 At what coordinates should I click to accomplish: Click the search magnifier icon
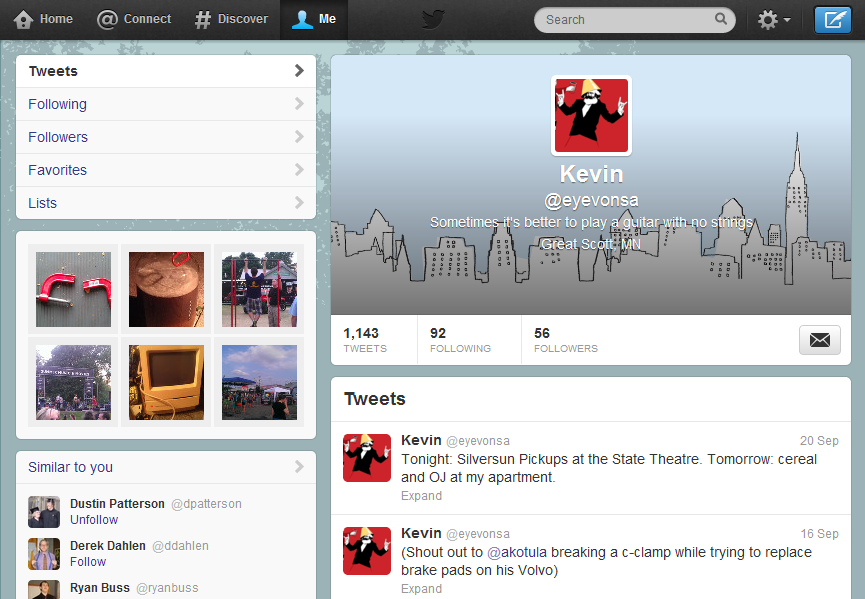(x=721, y=19)
